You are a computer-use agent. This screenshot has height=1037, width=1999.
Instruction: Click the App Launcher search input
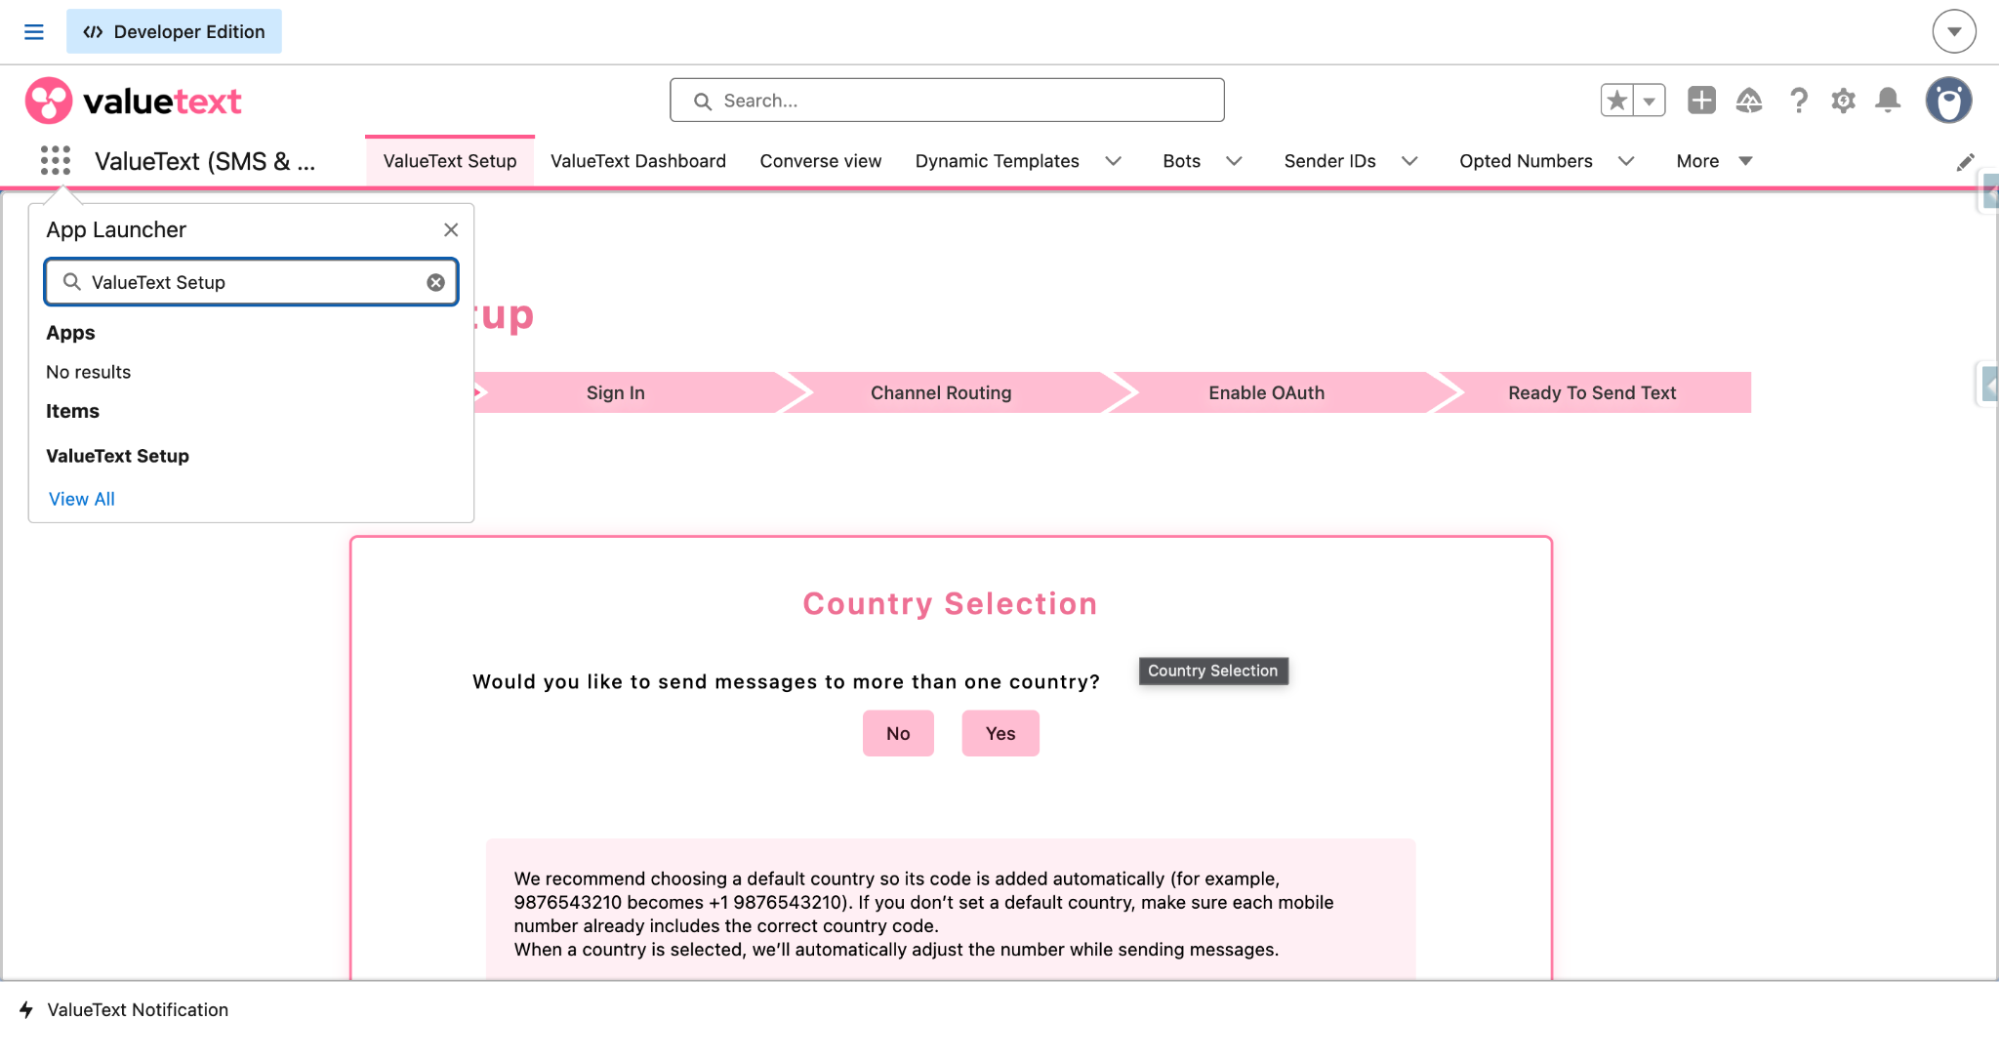pos(251,282)
